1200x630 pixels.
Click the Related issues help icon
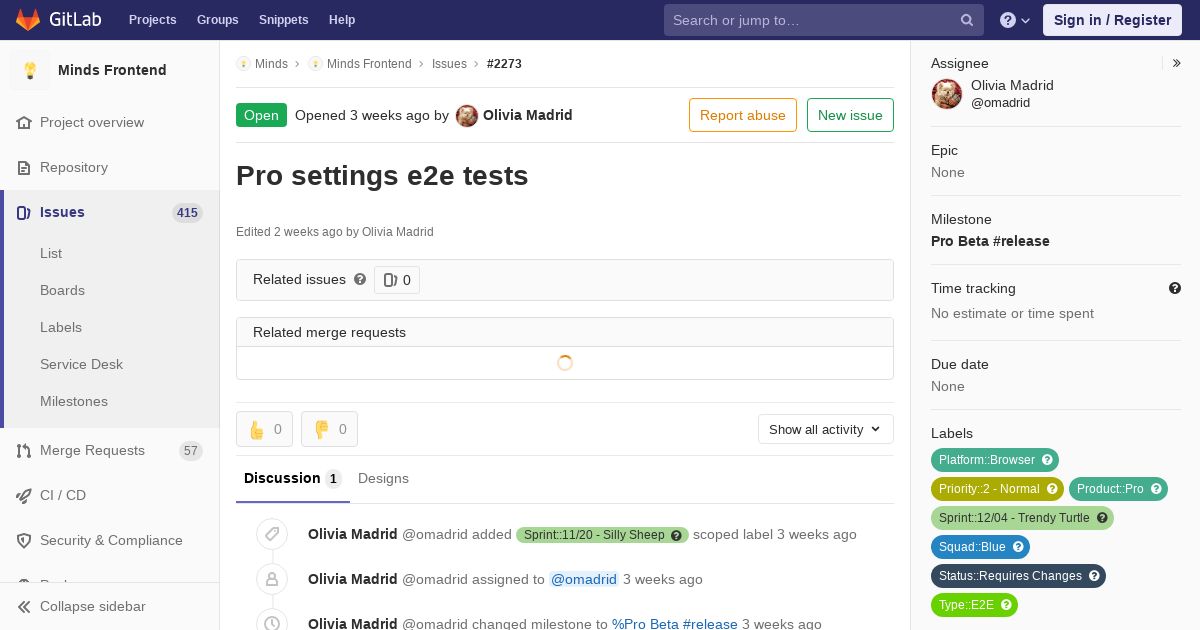click(x=360, y=280)
